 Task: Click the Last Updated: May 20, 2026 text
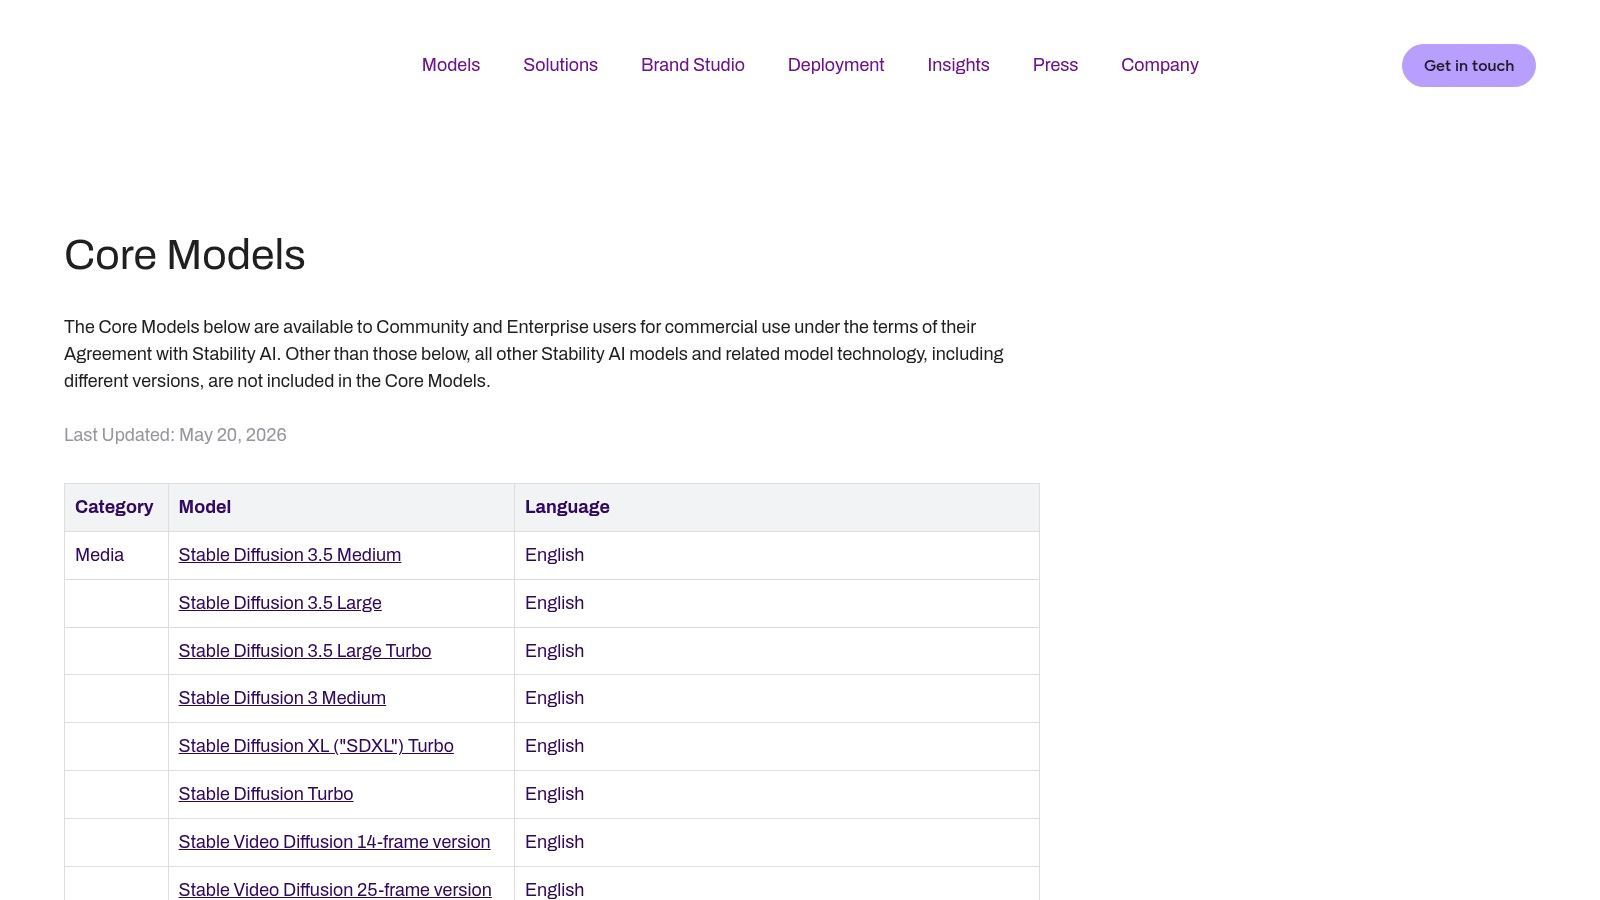pos(175,435)
